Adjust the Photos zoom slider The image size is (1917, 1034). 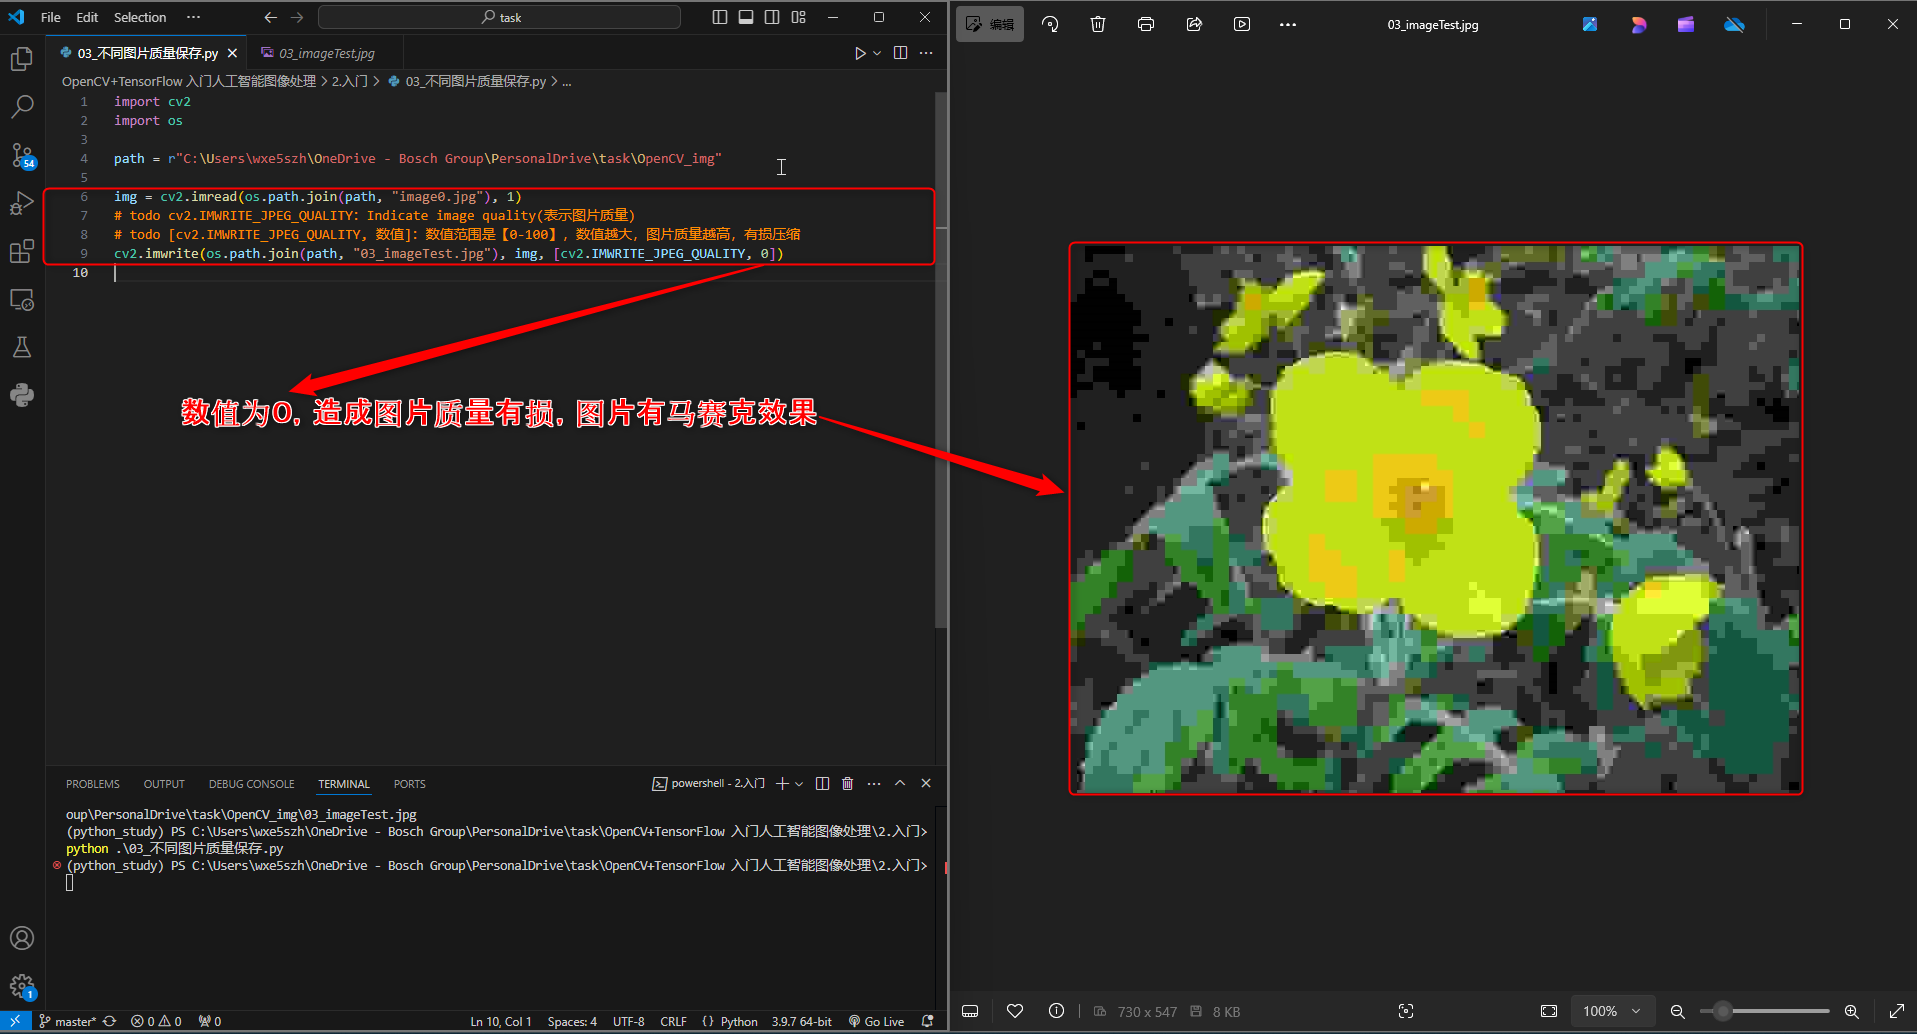[1722, 1011]
